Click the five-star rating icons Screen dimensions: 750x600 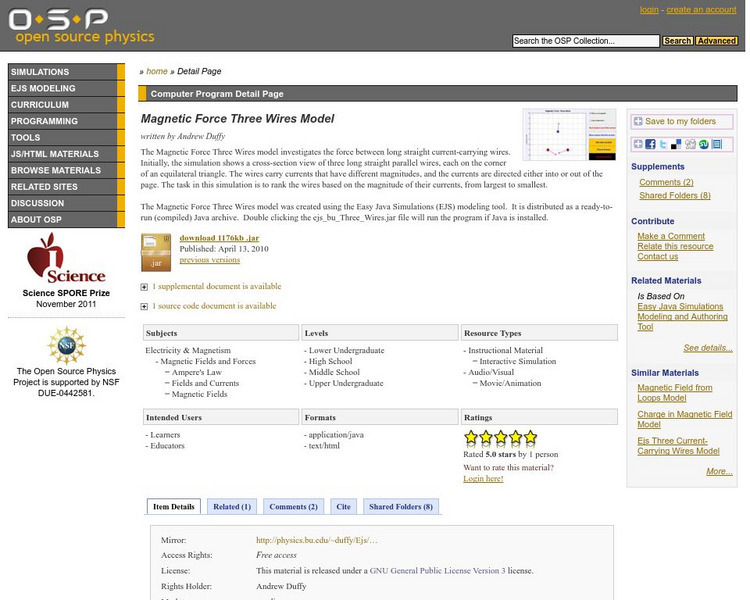[x=500, y=437]
